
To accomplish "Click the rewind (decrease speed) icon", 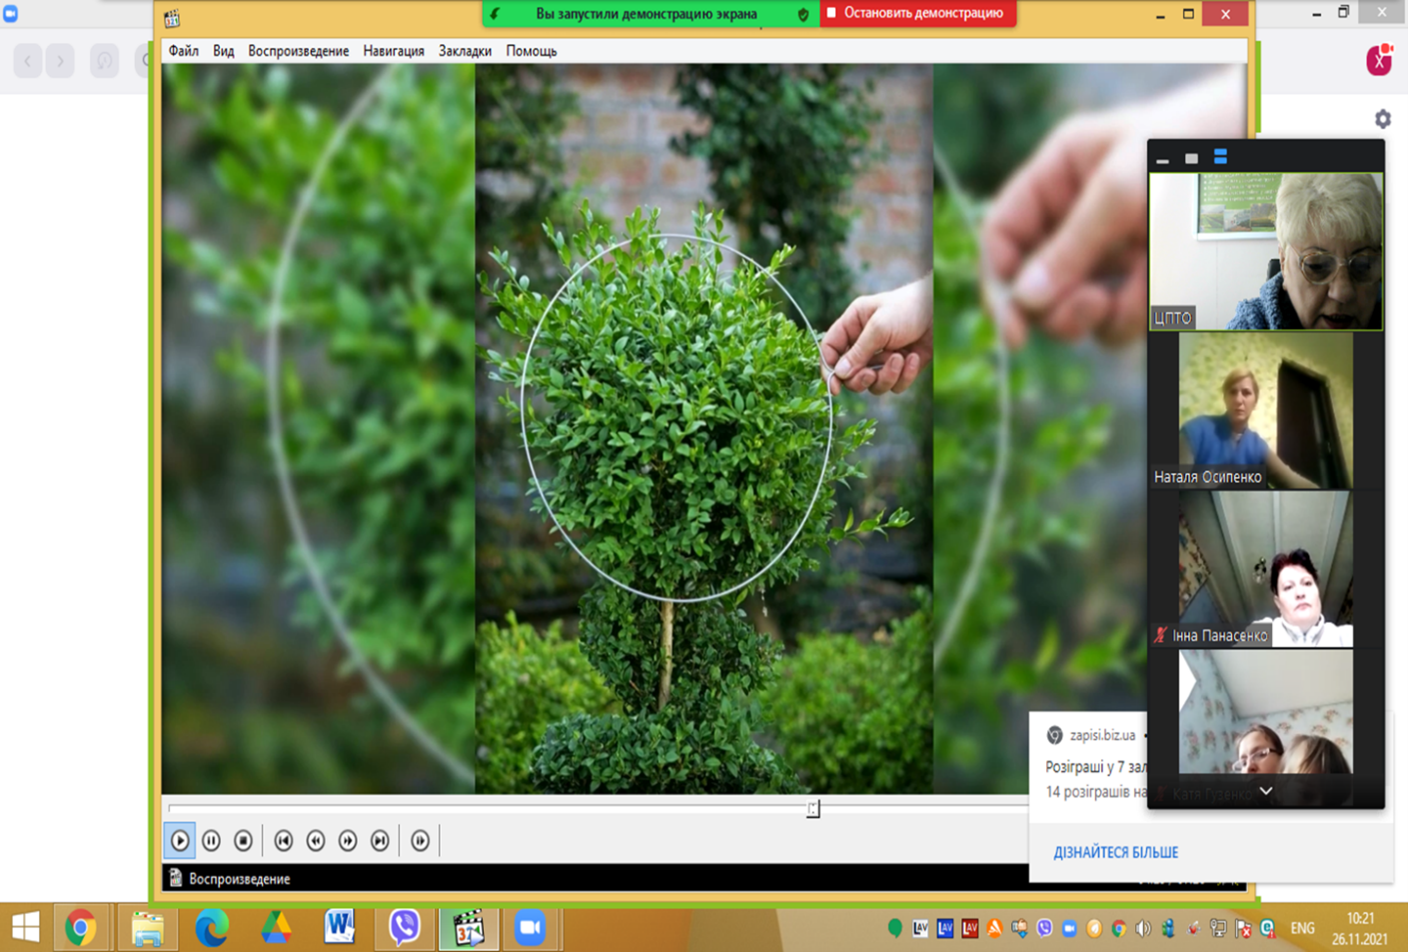I will pyautogui.click(x=316, y=841).
